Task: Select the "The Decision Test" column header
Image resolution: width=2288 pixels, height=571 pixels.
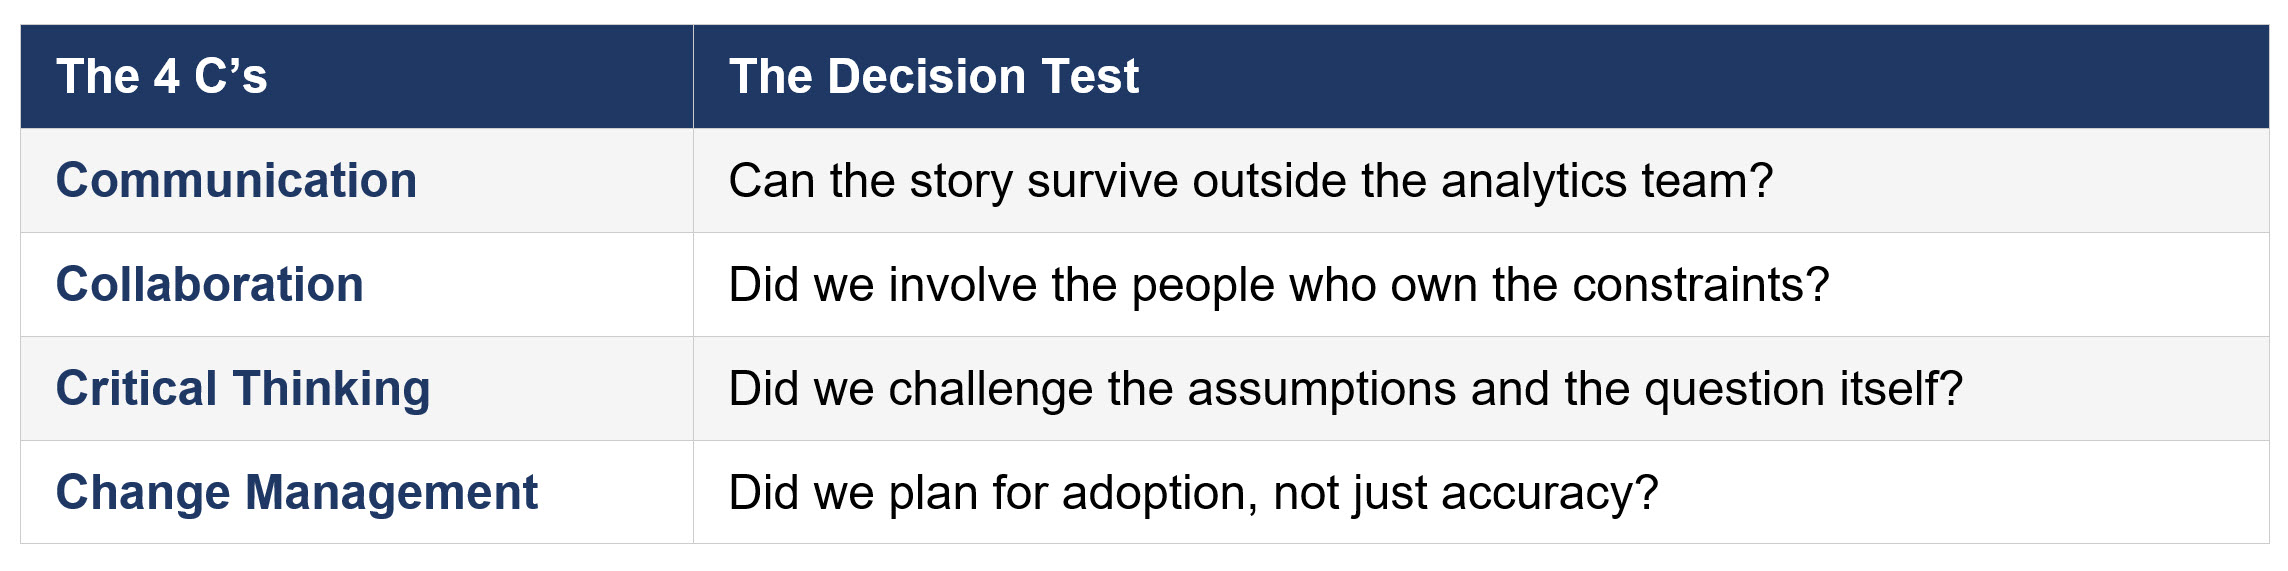Action: [933, 77]
